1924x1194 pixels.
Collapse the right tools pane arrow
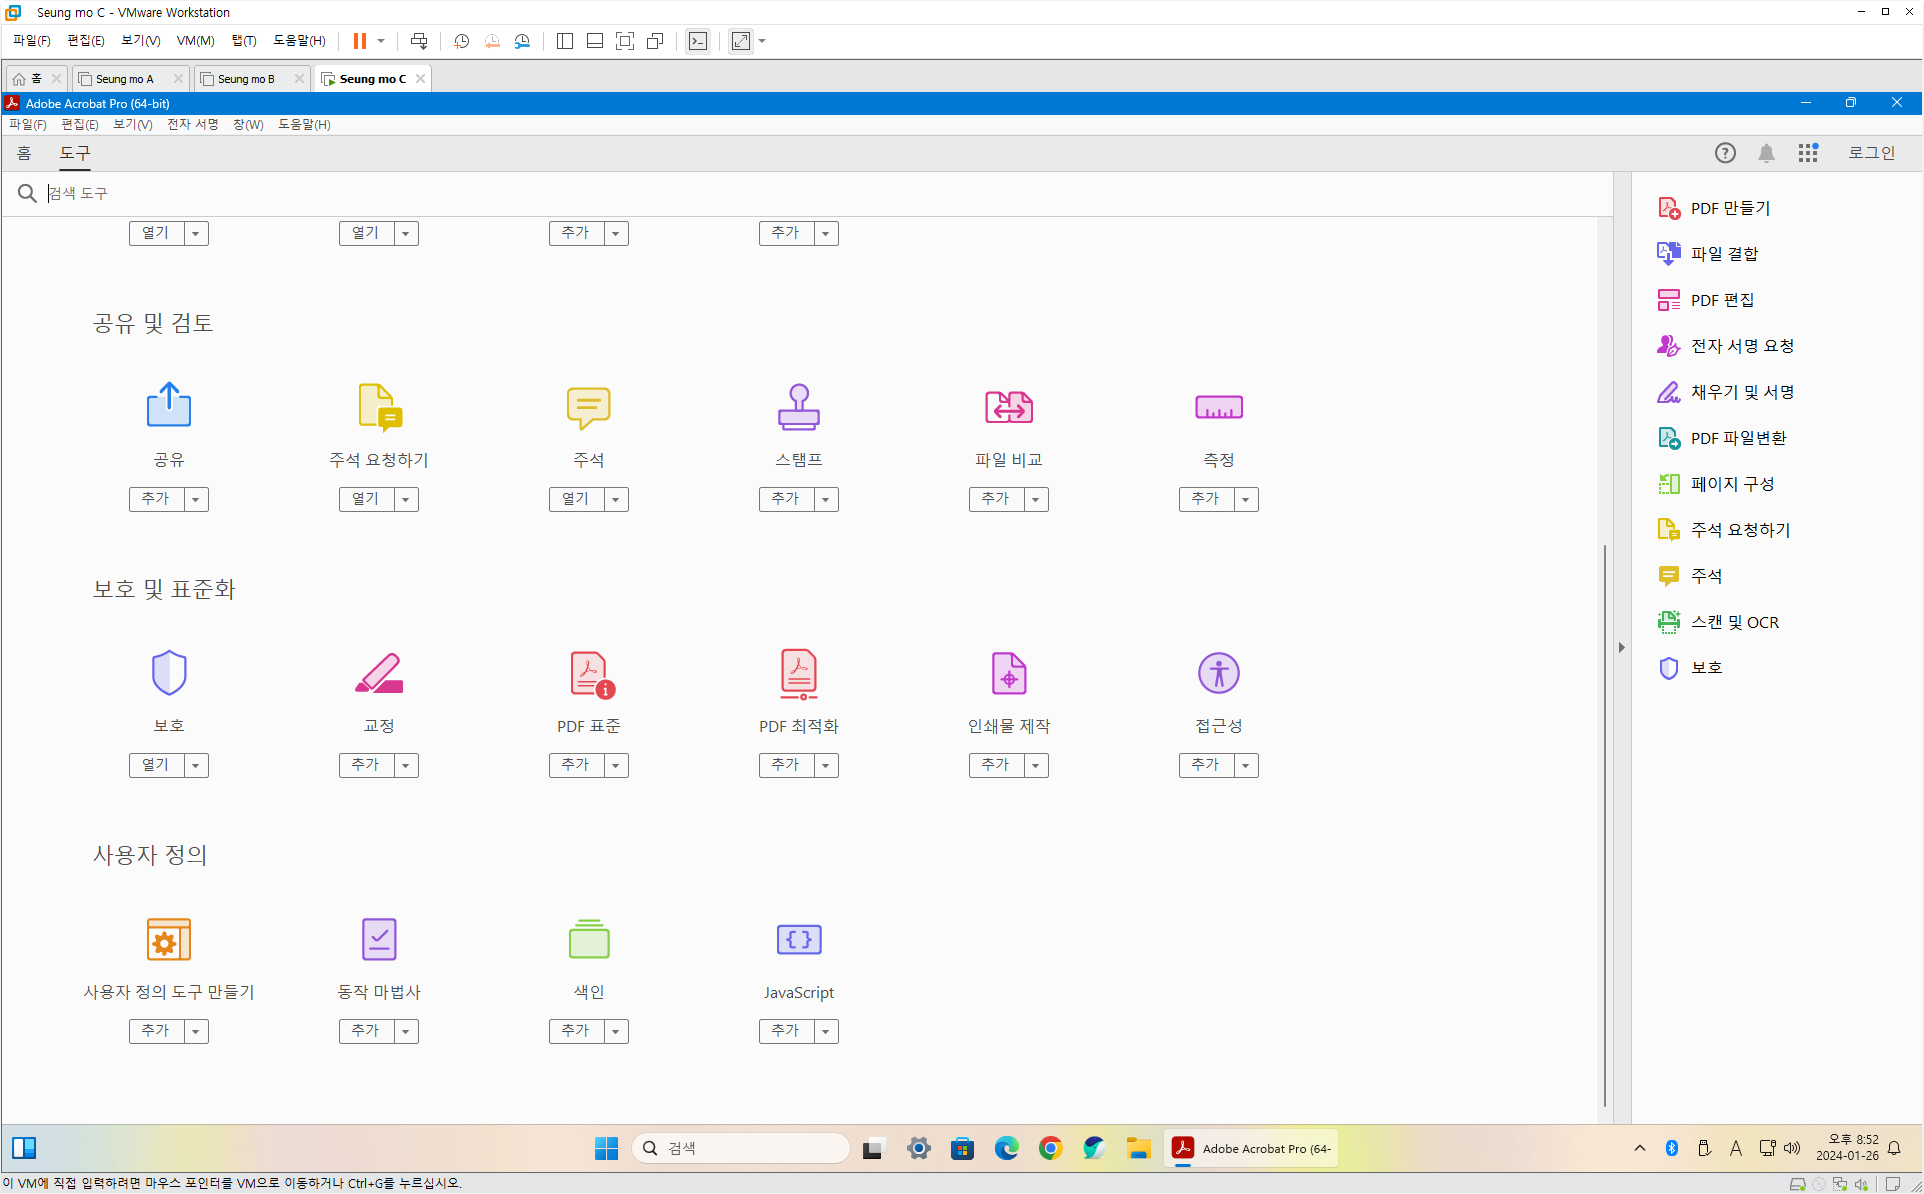click(1621, 647)
